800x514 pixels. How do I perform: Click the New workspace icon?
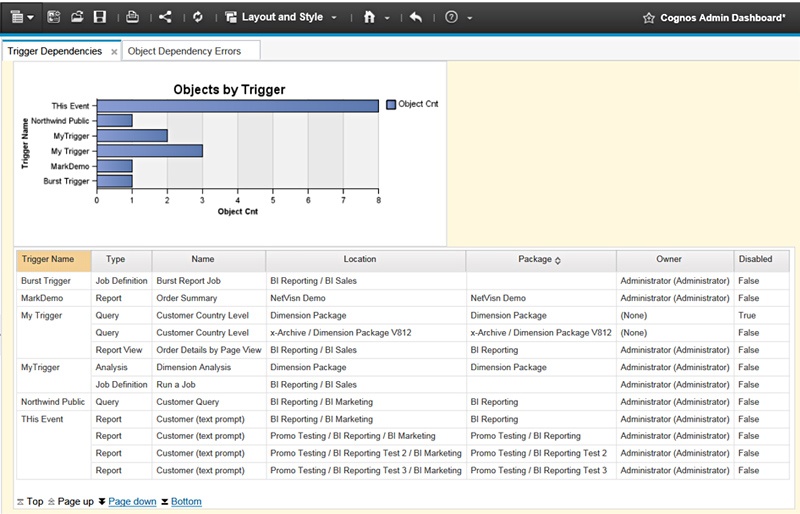pos(54,17)
